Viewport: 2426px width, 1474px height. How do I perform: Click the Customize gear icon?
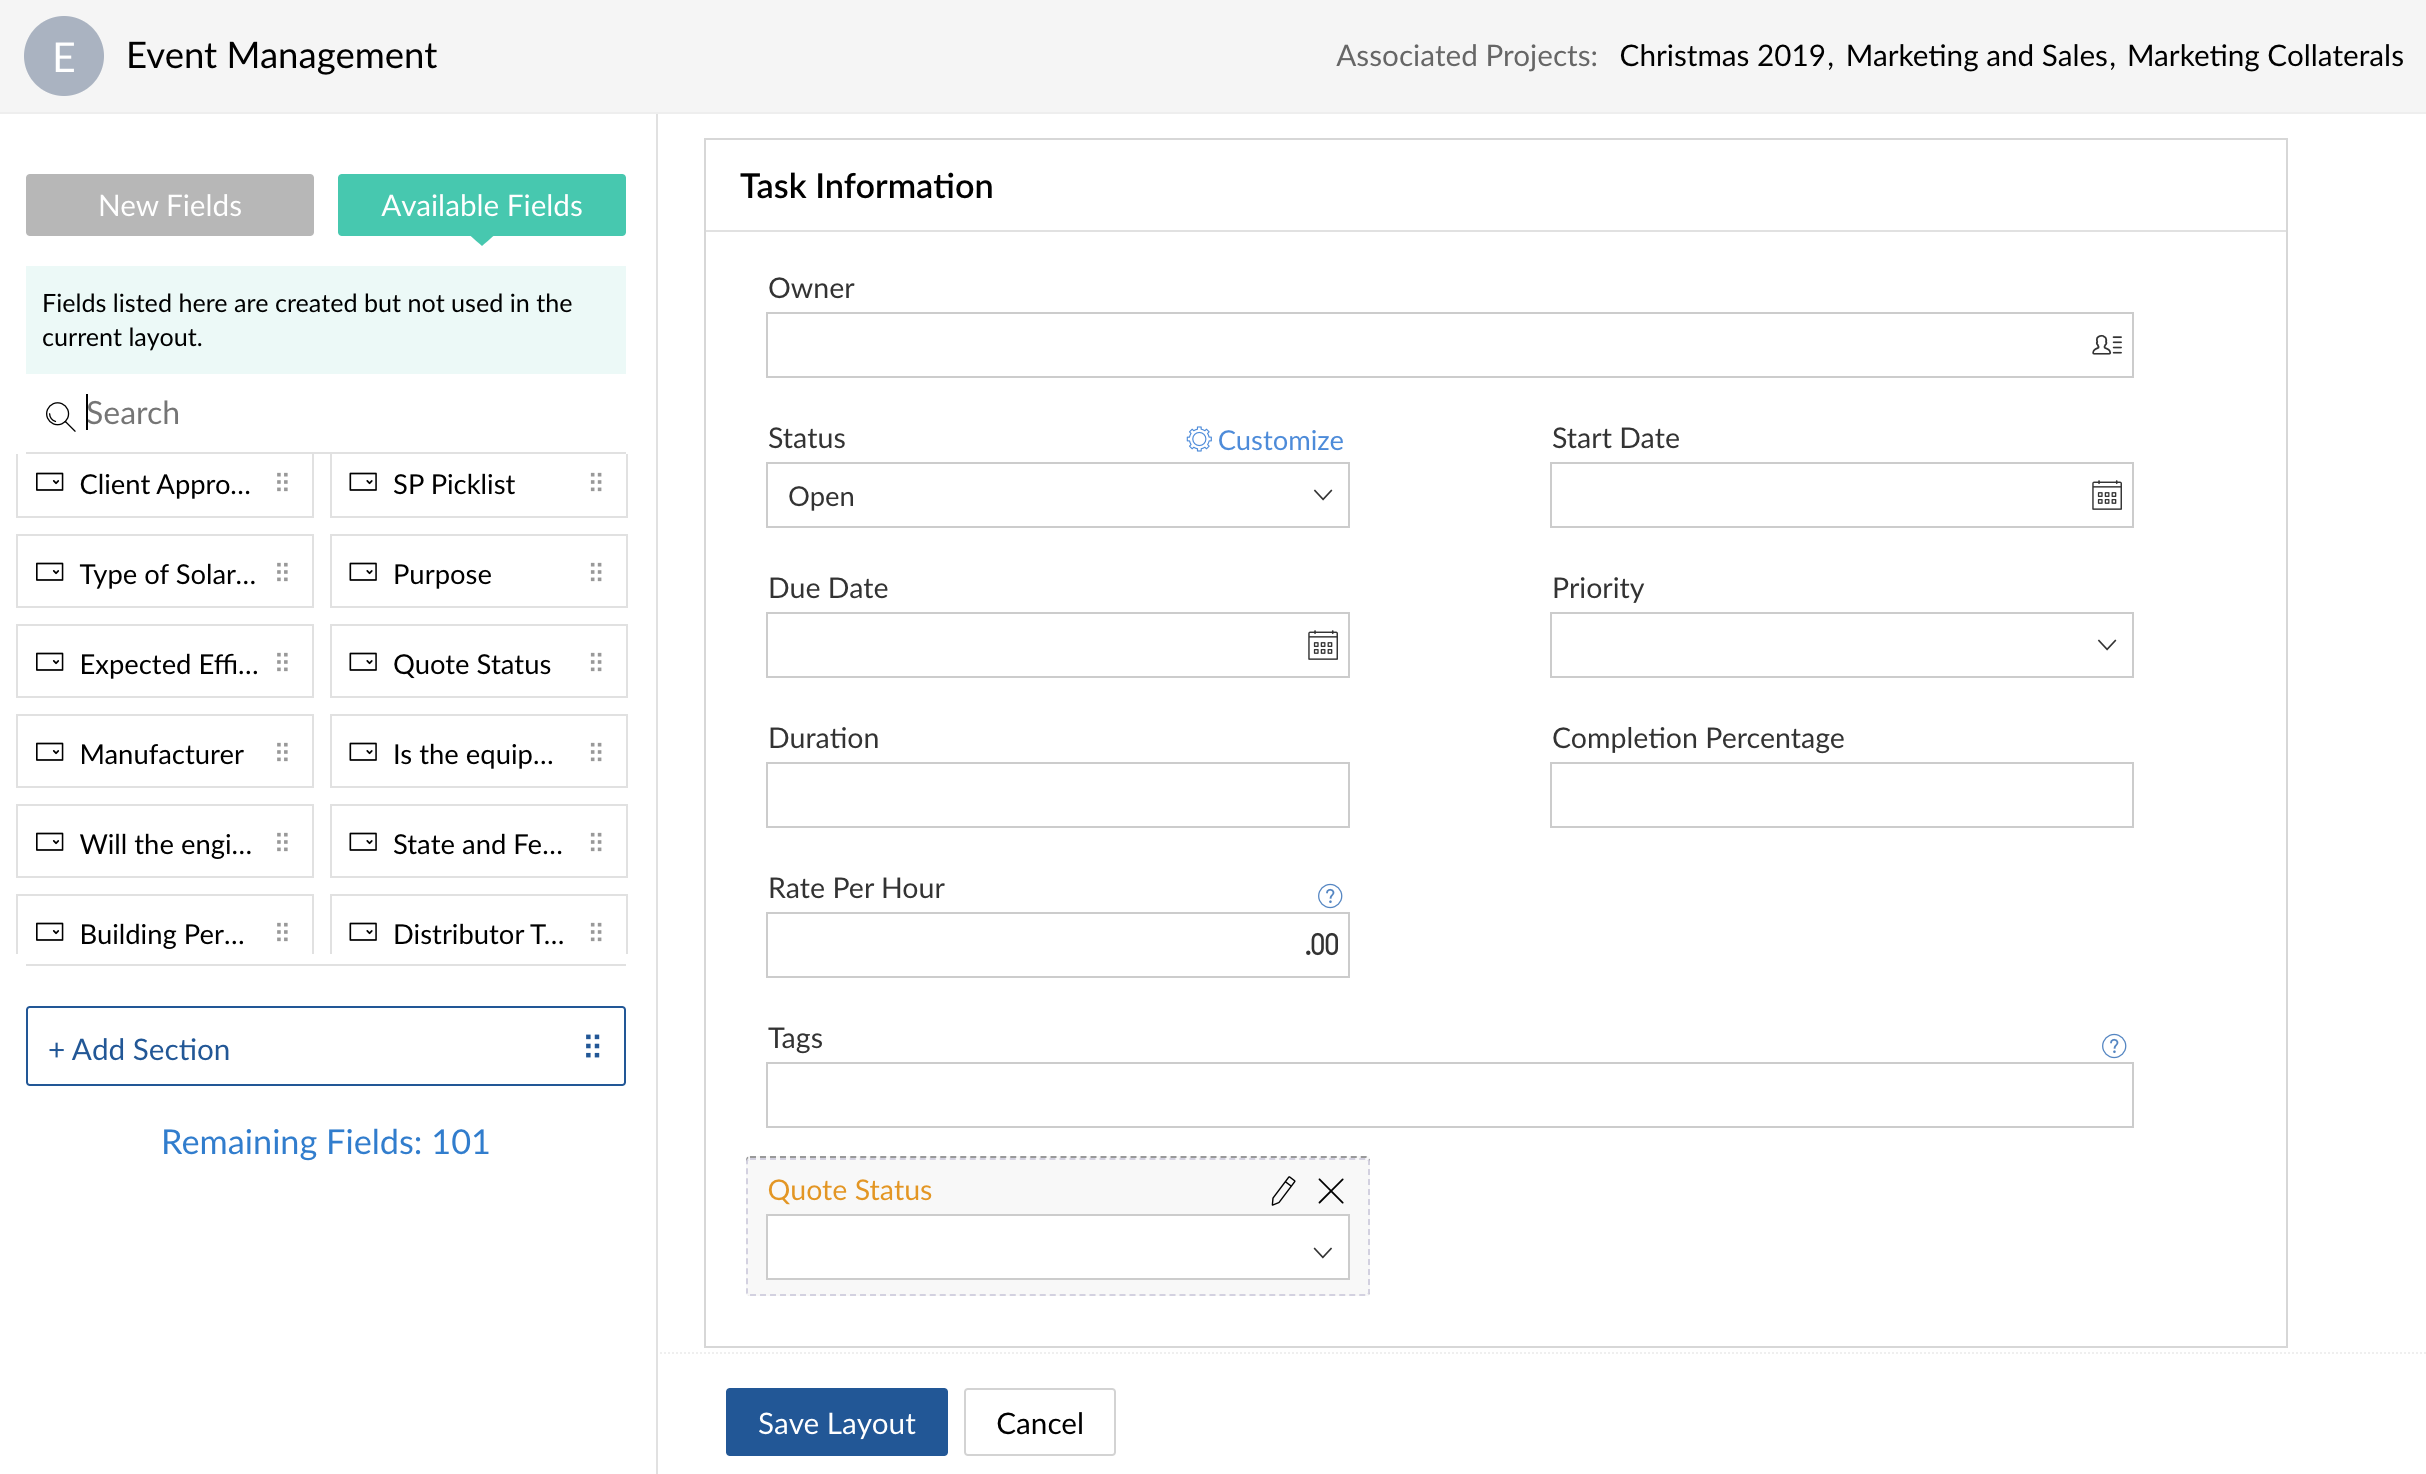[x=1198, y=439]
